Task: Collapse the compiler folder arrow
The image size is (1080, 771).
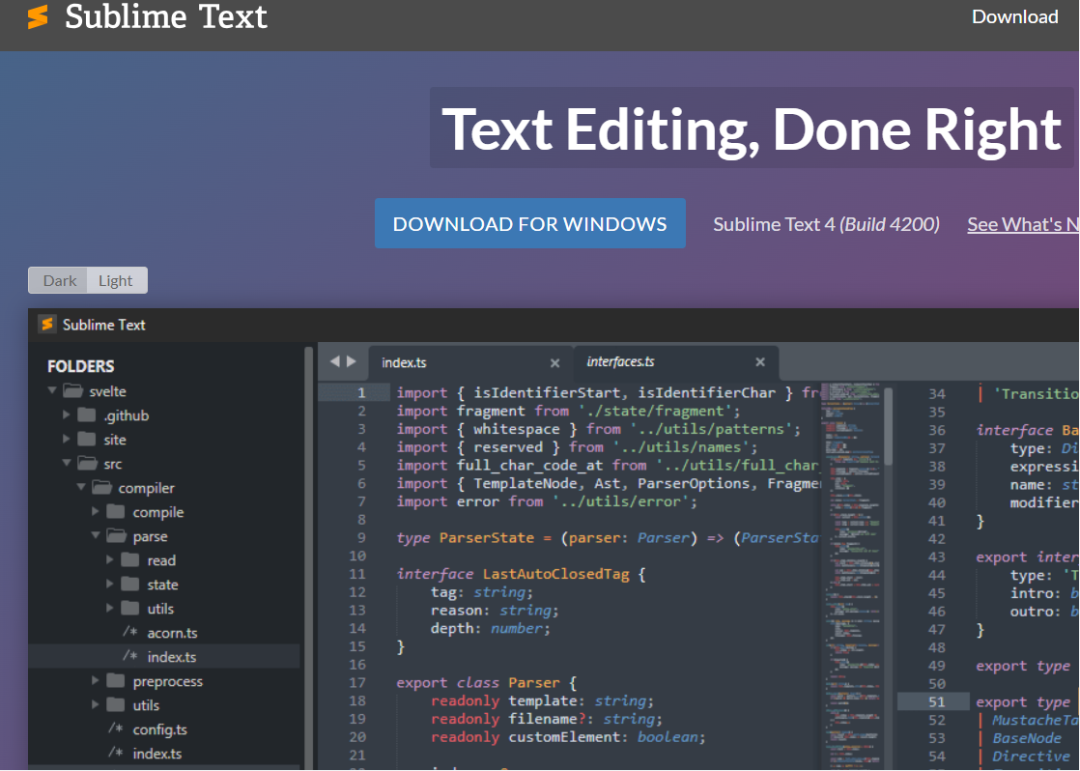Action: (x=81, y=487)
